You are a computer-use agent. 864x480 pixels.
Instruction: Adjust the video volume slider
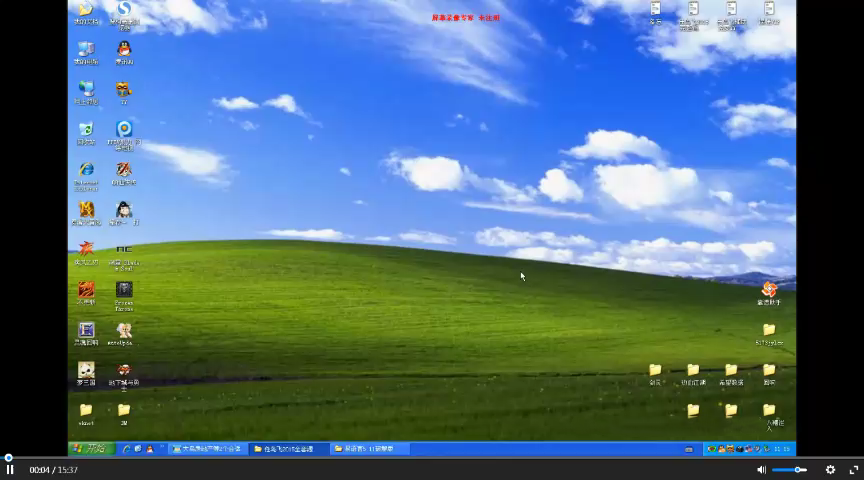pyautogui.click(x=790, y=470)
